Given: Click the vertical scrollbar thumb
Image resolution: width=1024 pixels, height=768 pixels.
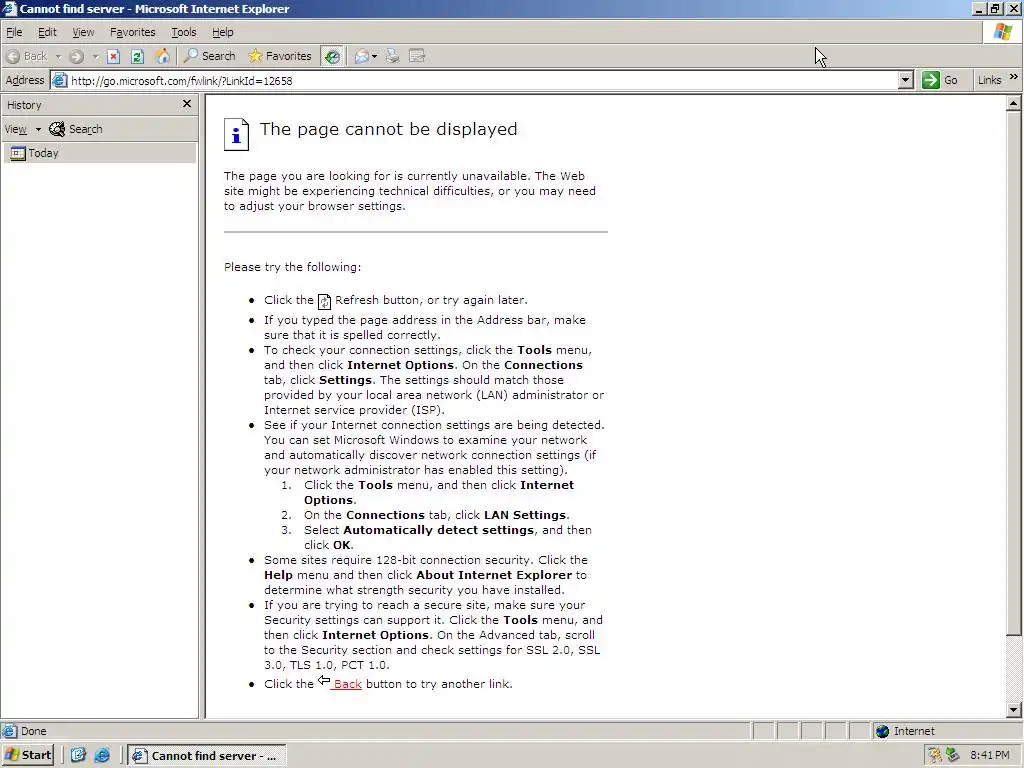Looking at the screenshot, I should click(x=1013, y=373).
